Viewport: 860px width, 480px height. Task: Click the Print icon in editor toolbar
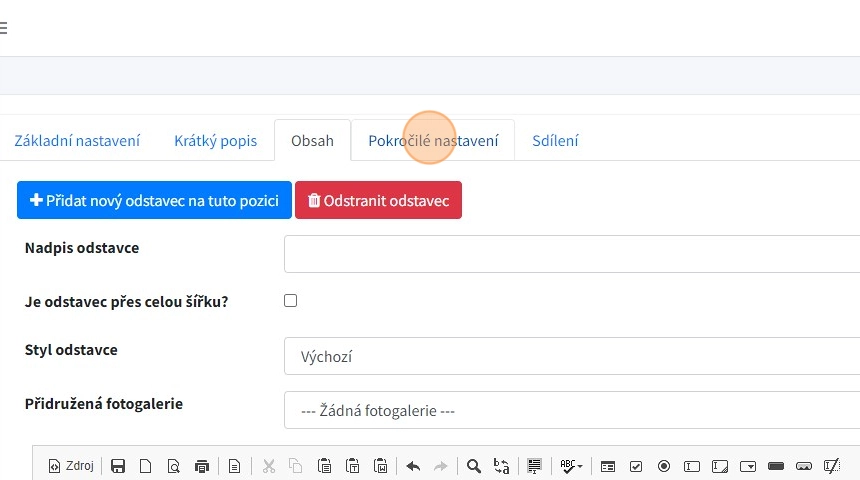tap(202, 466)
